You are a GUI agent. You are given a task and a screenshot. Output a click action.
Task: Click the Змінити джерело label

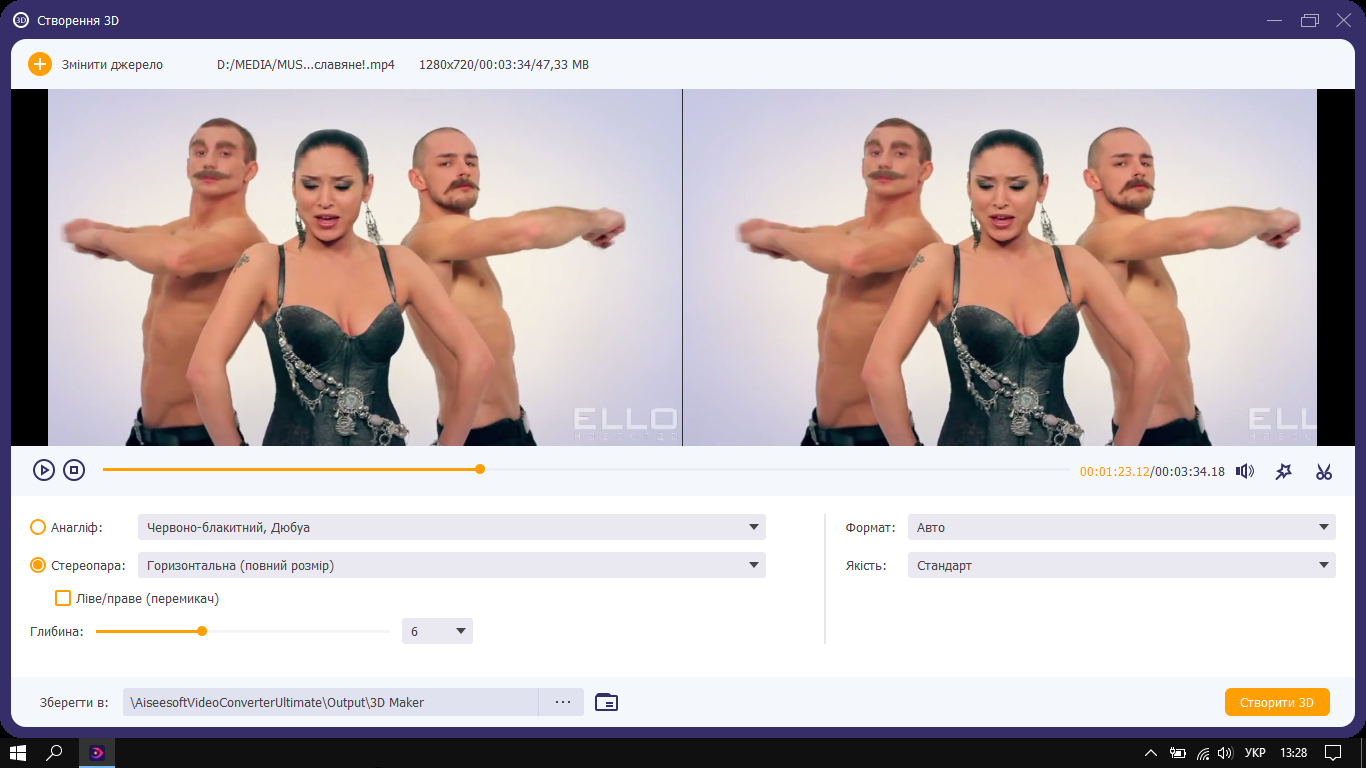click(x=112, y=65)
